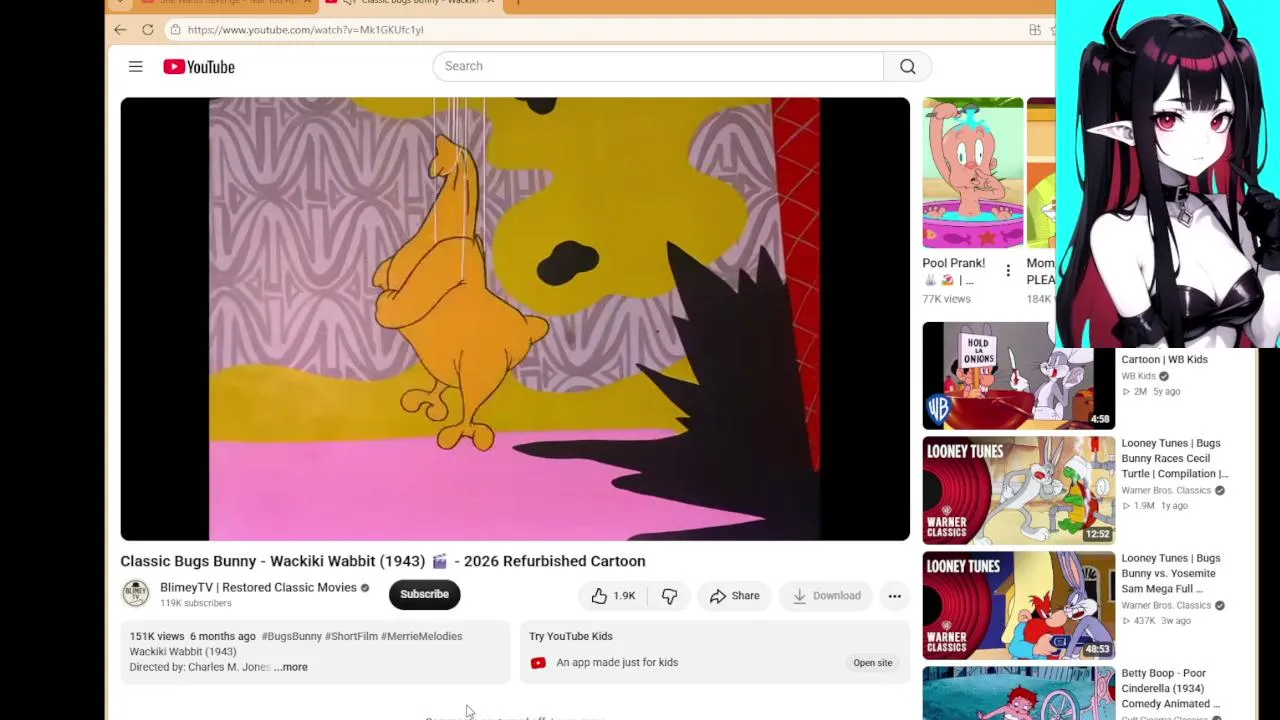Open the Betty Boop Poor Cinderella thumbnail
Image resolution: width=1280 pixels, height=720 pixels.
1018,693
